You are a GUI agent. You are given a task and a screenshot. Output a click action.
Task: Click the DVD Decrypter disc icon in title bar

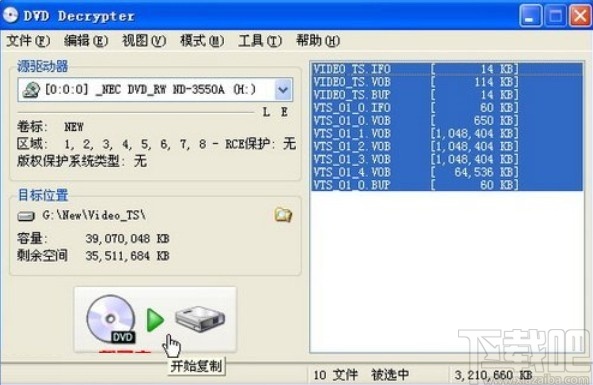(x=10, y=15)
